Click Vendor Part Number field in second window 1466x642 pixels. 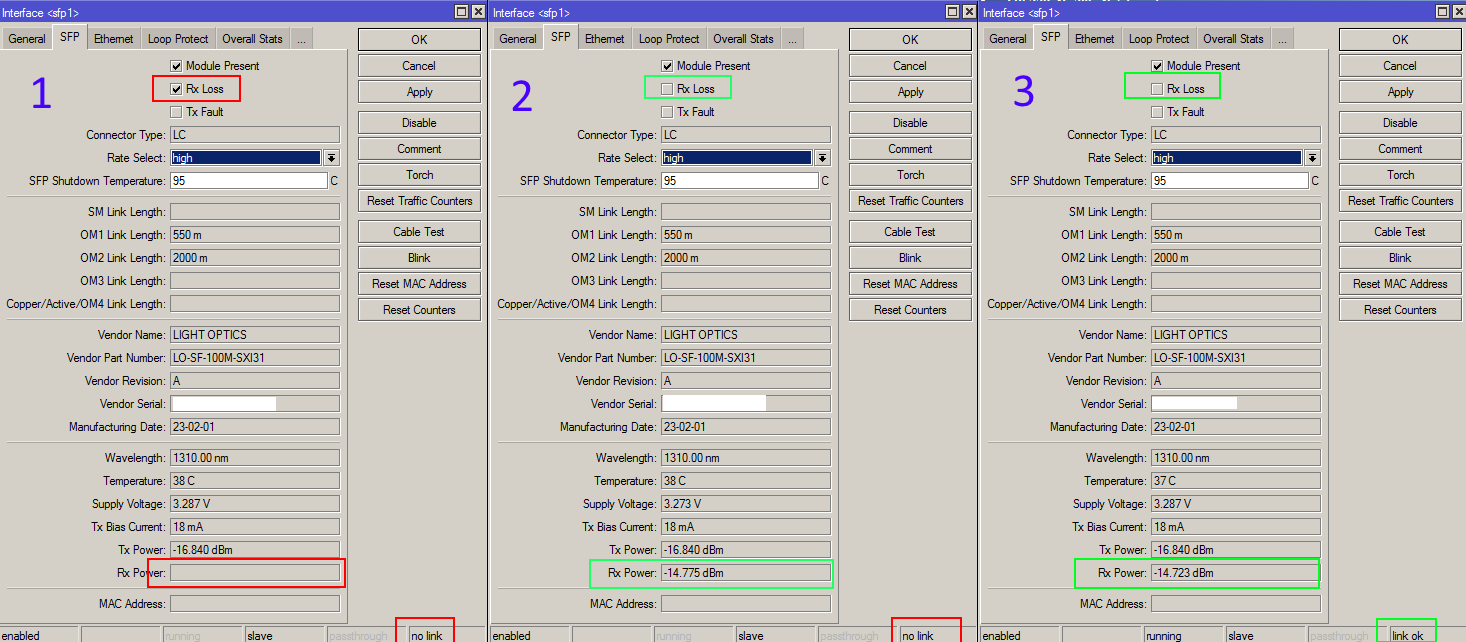point(745,358)
